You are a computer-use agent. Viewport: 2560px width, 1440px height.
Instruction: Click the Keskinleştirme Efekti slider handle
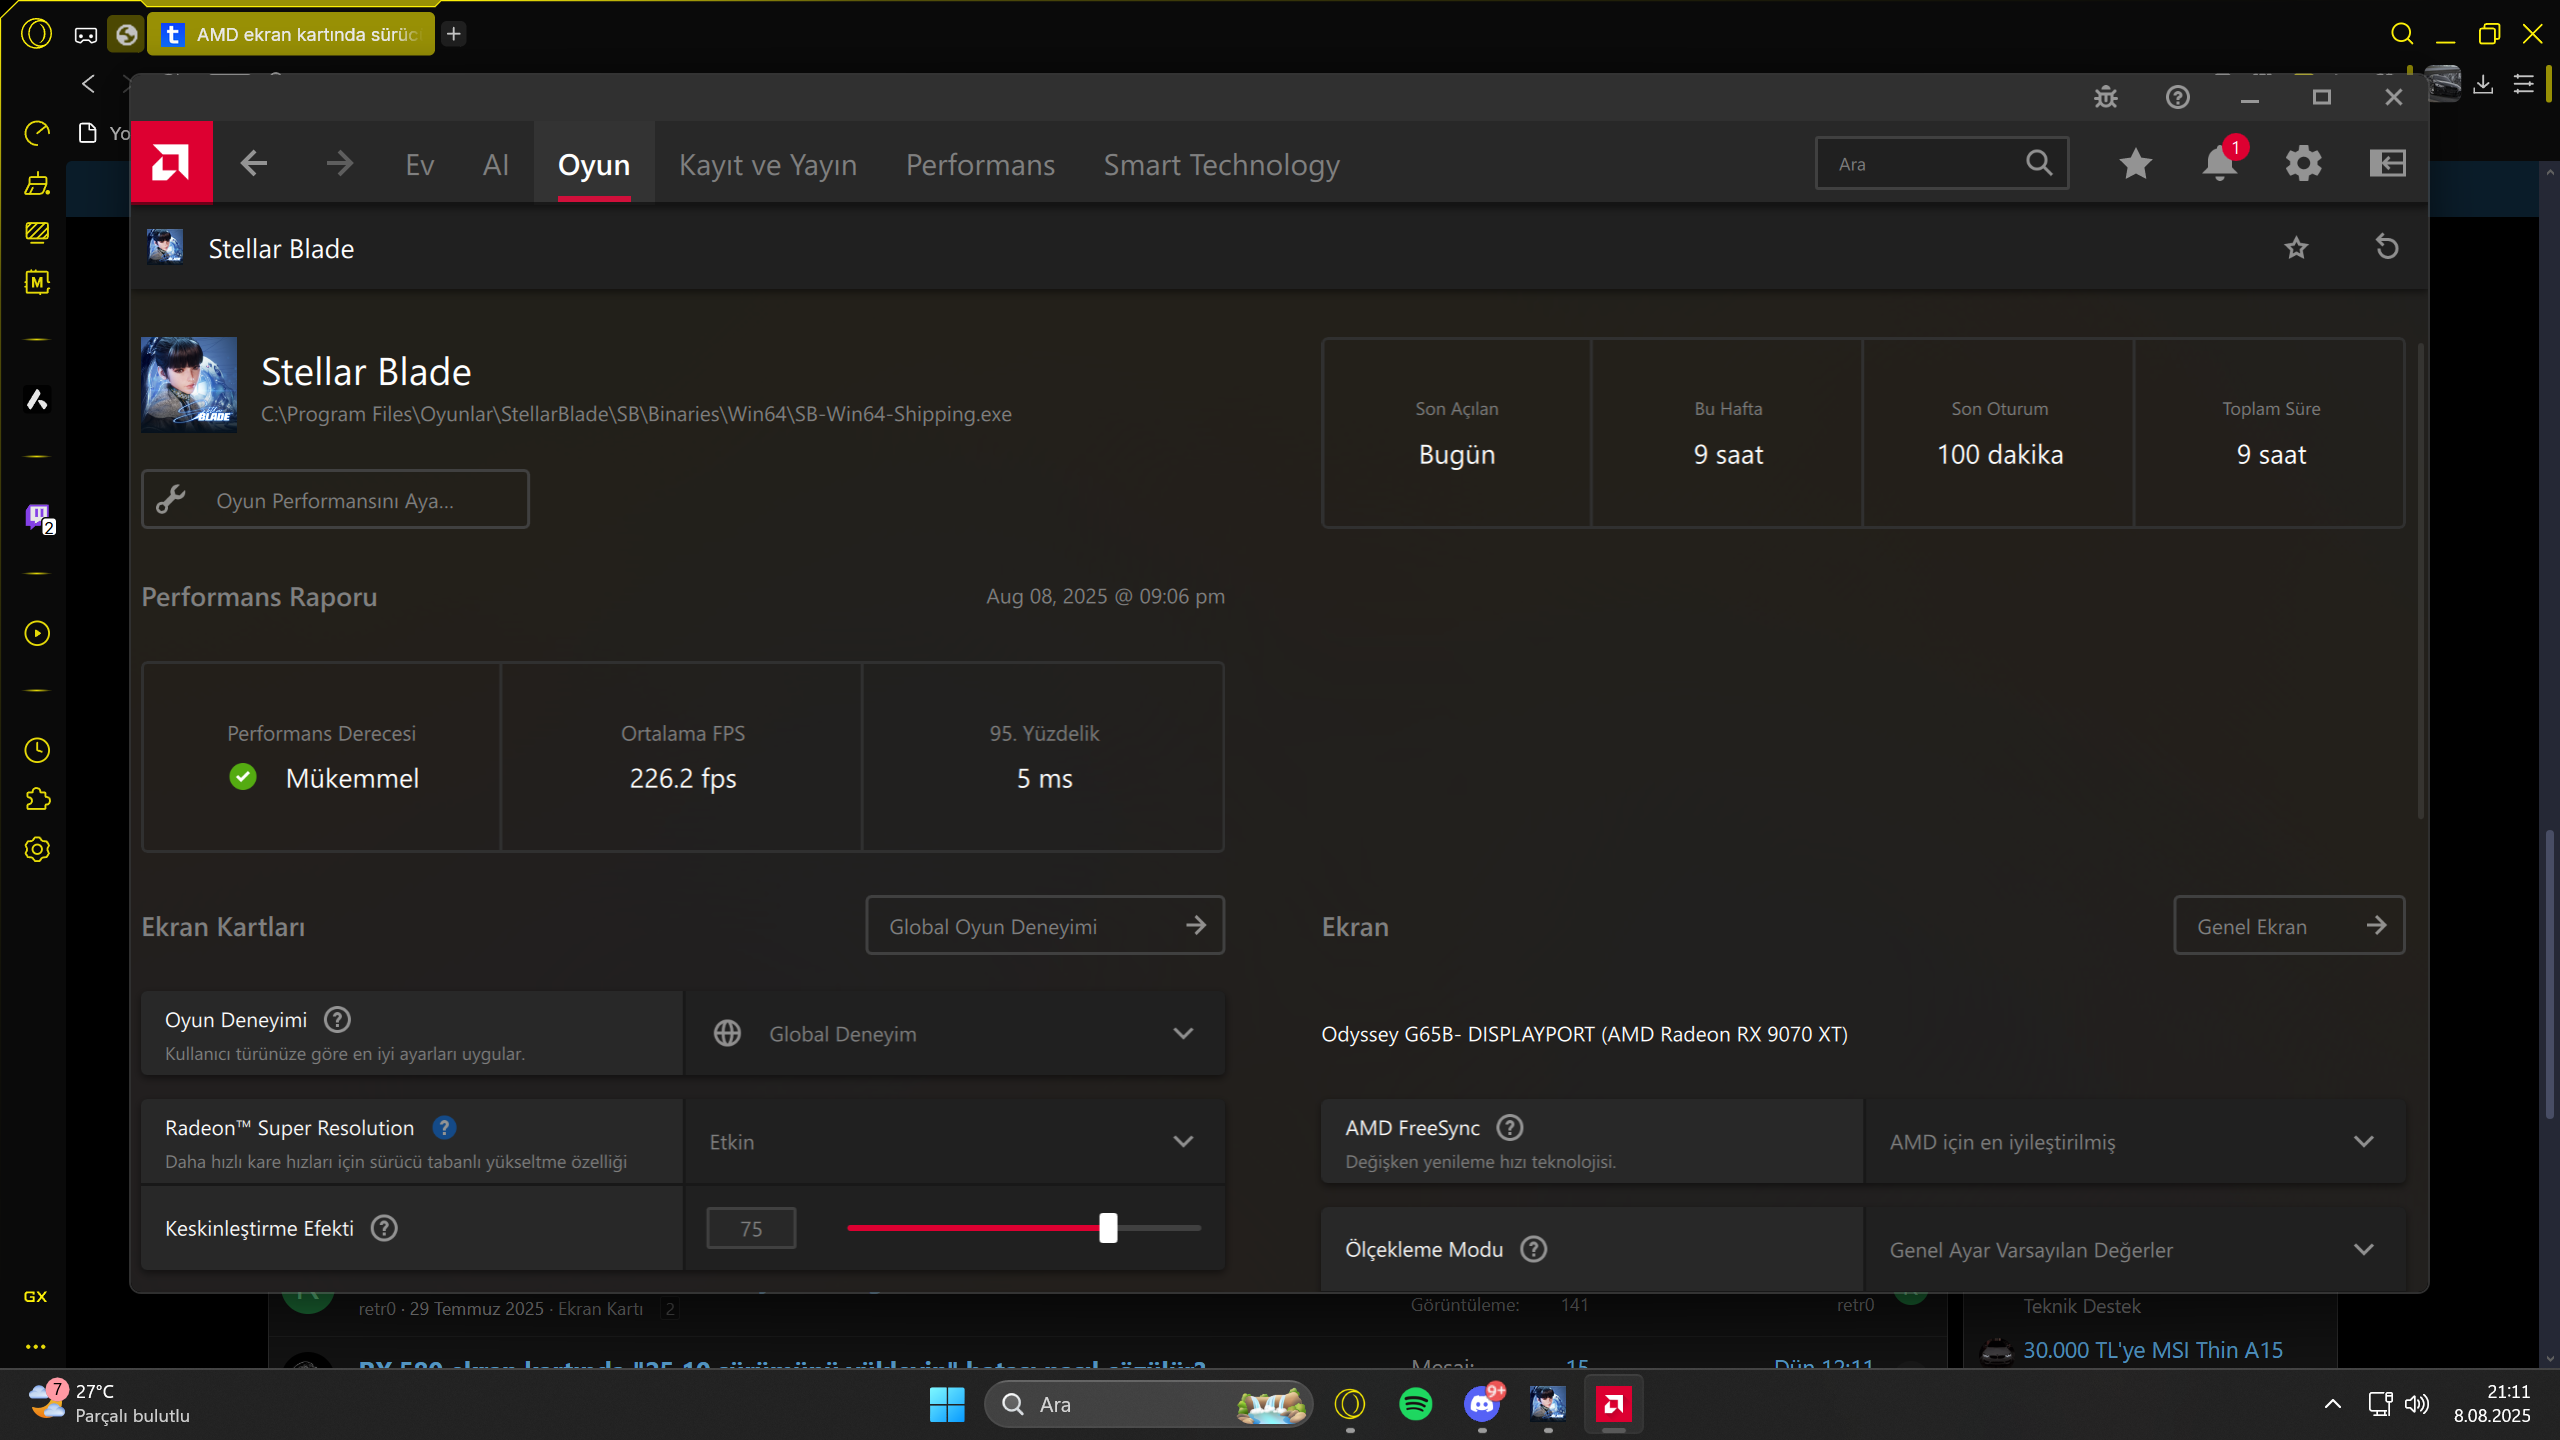click(1108, 1228)
